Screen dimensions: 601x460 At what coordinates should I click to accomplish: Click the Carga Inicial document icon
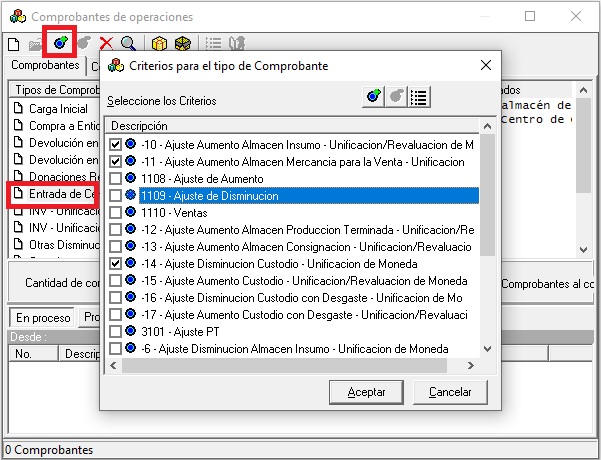tap(18, 108)
